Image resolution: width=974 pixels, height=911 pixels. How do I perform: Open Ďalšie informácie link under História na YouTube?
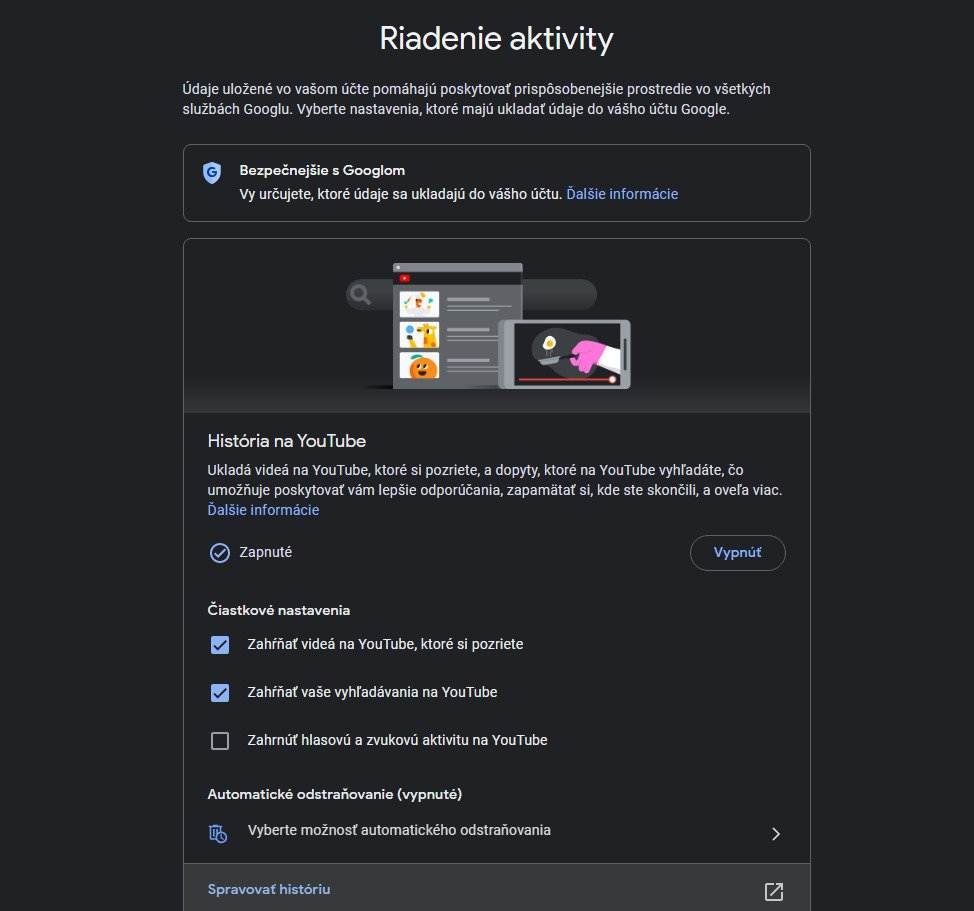click(x=263, y=510)
